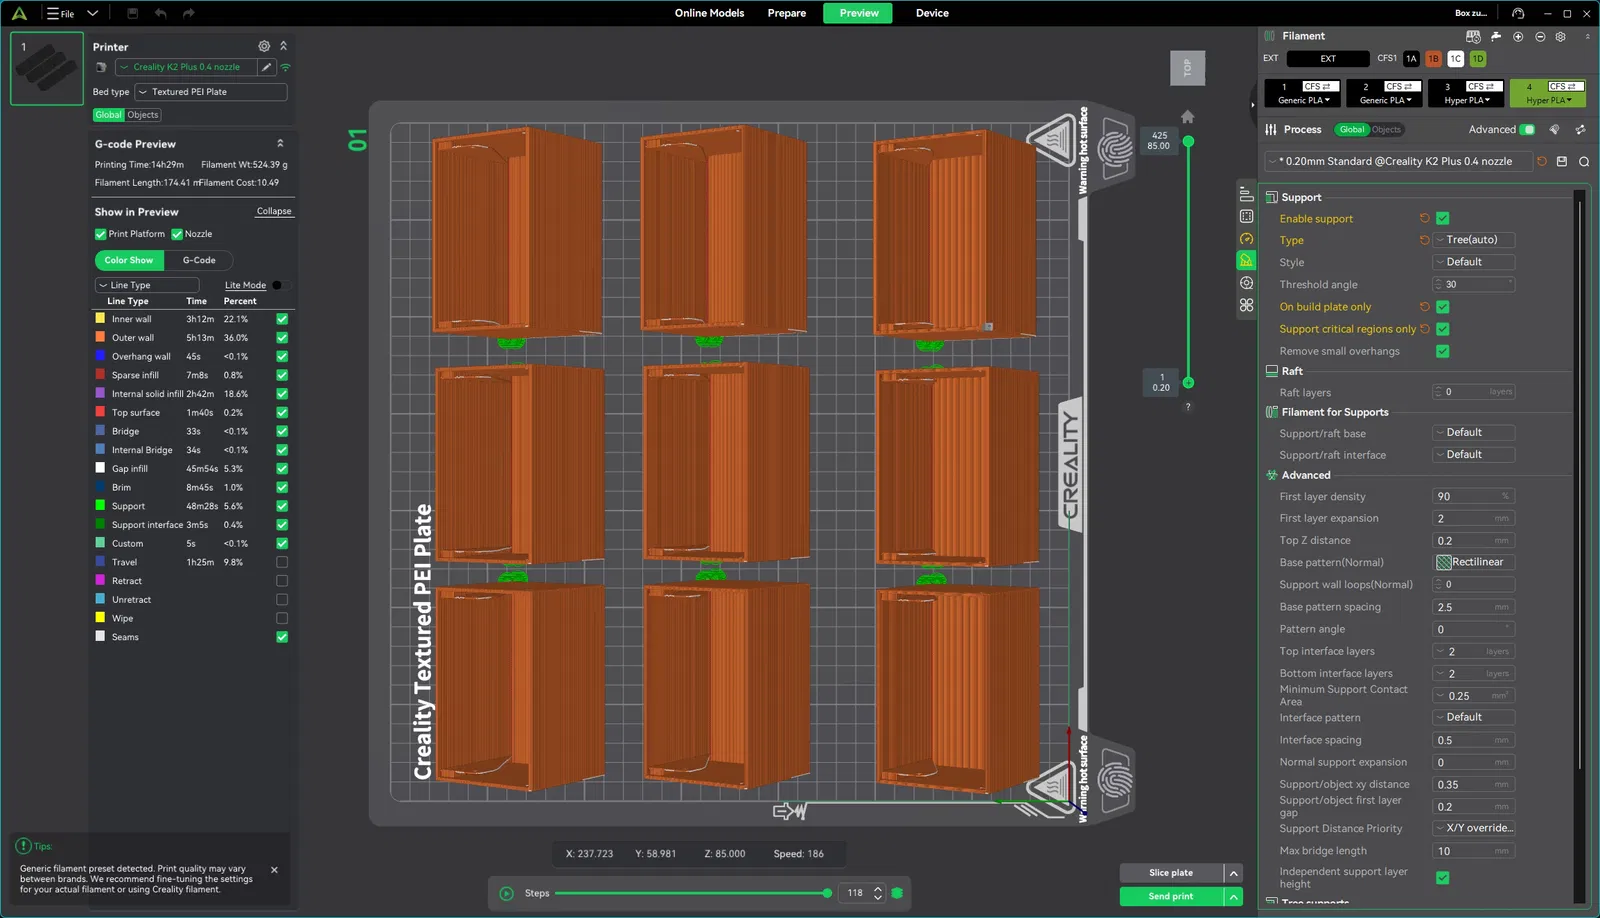1600x918 pixels.
Task: Click the add filament plus icon
Action: 1518,36
